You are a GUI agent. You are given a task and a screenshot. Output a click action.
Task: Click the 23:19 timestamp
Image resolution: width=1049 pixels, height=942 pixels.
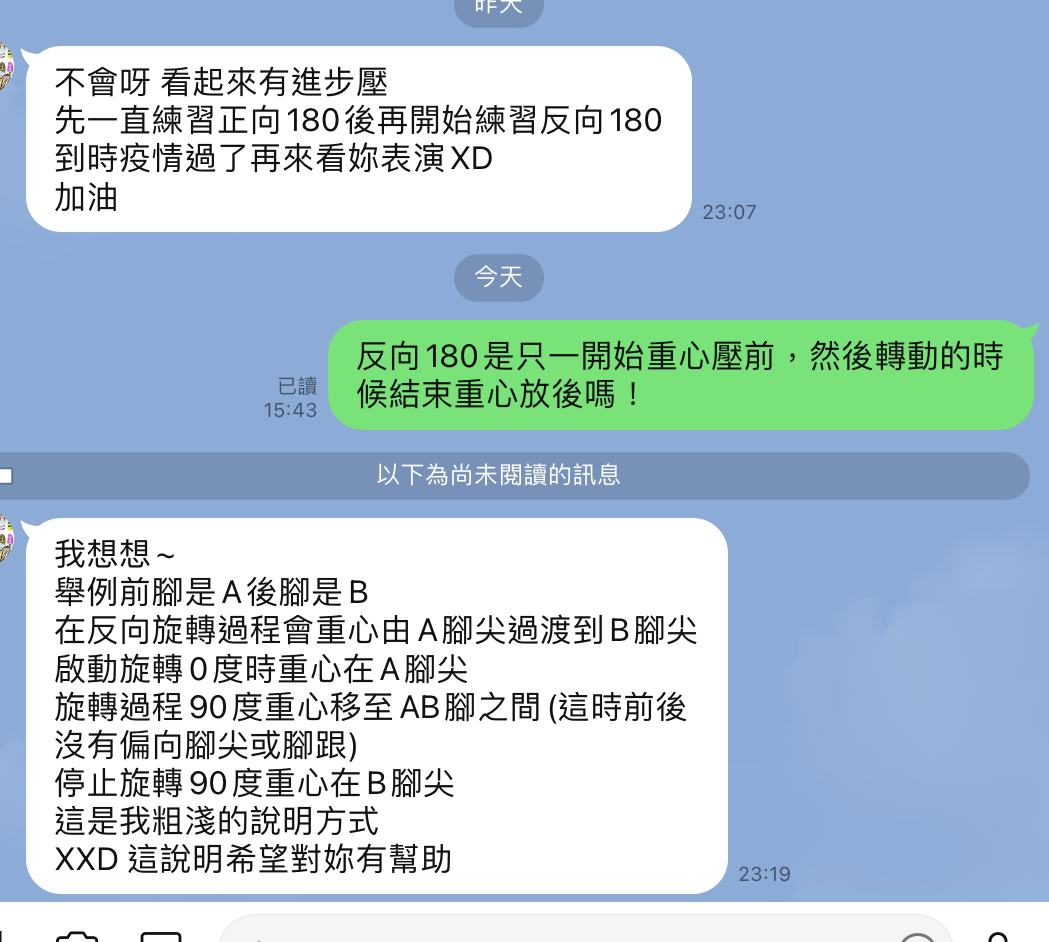point(765,874)
